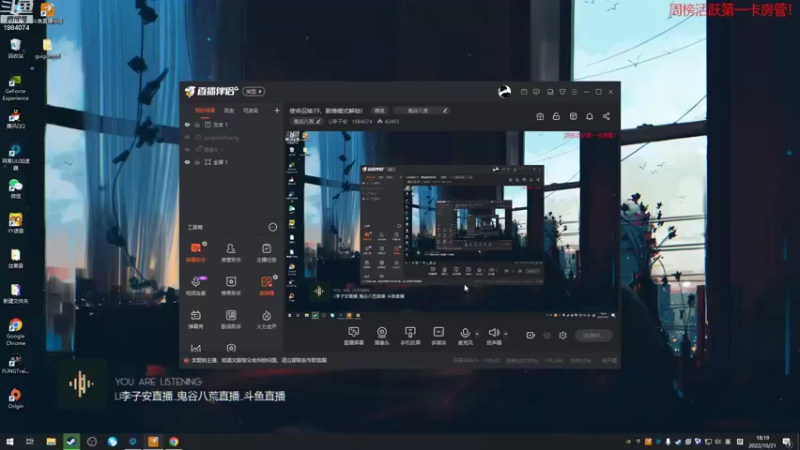
Task: Click the share icon above preview
Action: (x=606, y=116)
